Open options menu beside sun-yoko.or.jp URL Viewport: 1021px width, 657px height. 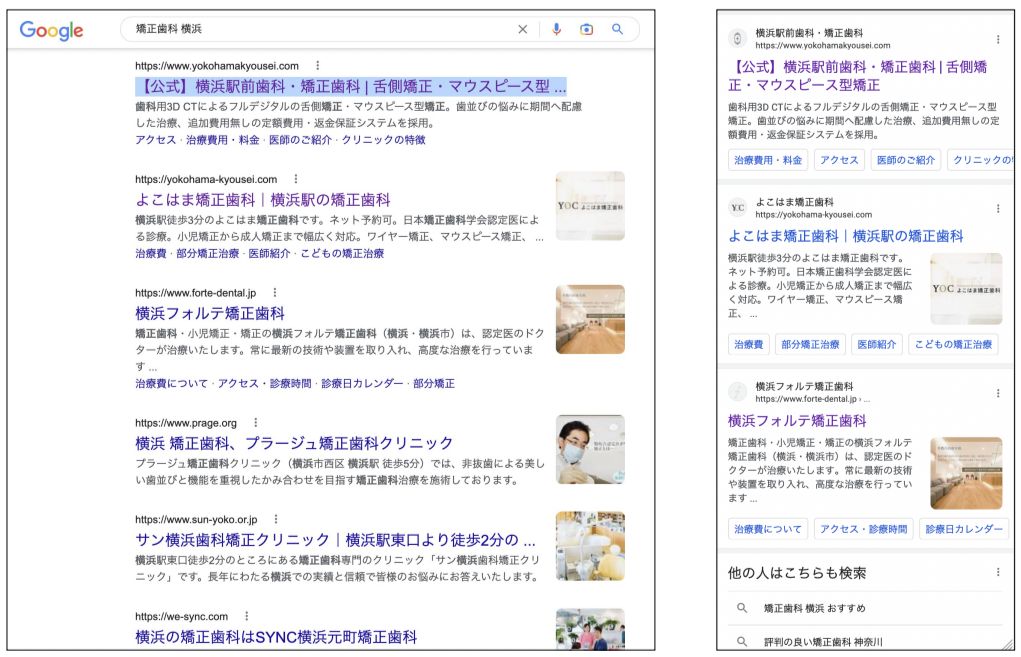pyautogui.click(x=276, y=520)
